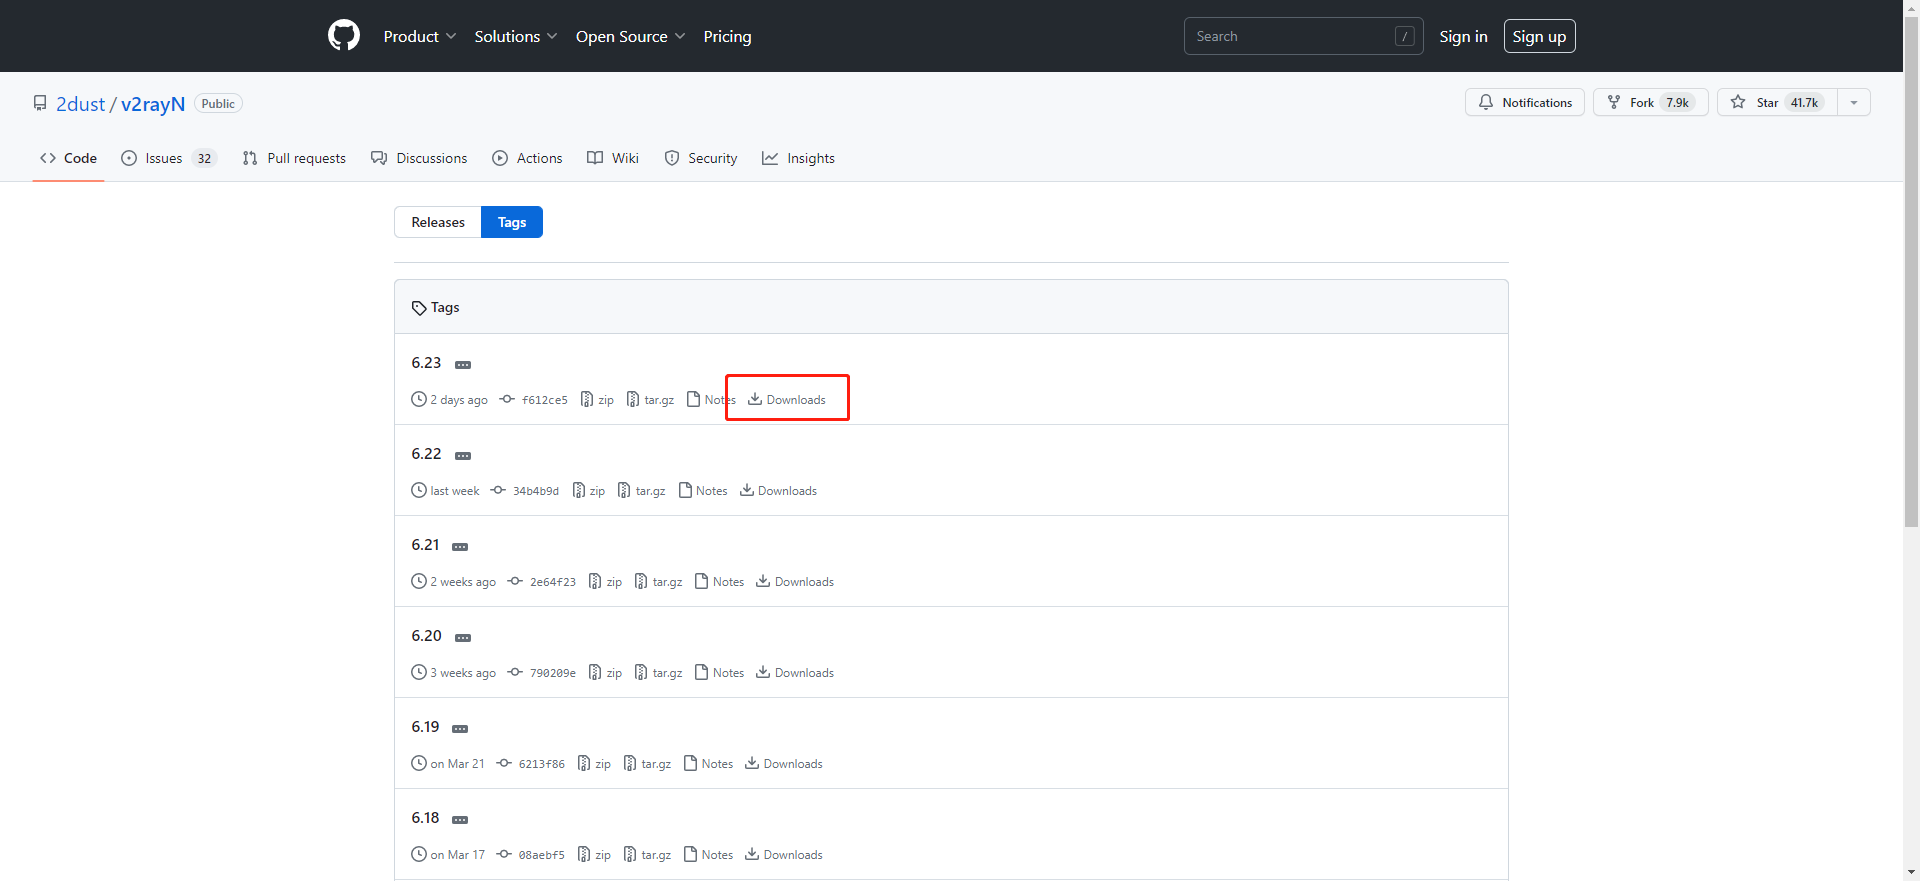The image size is (1920, 881).
Task: Open the Actions tab
Action: click(527, 158)
